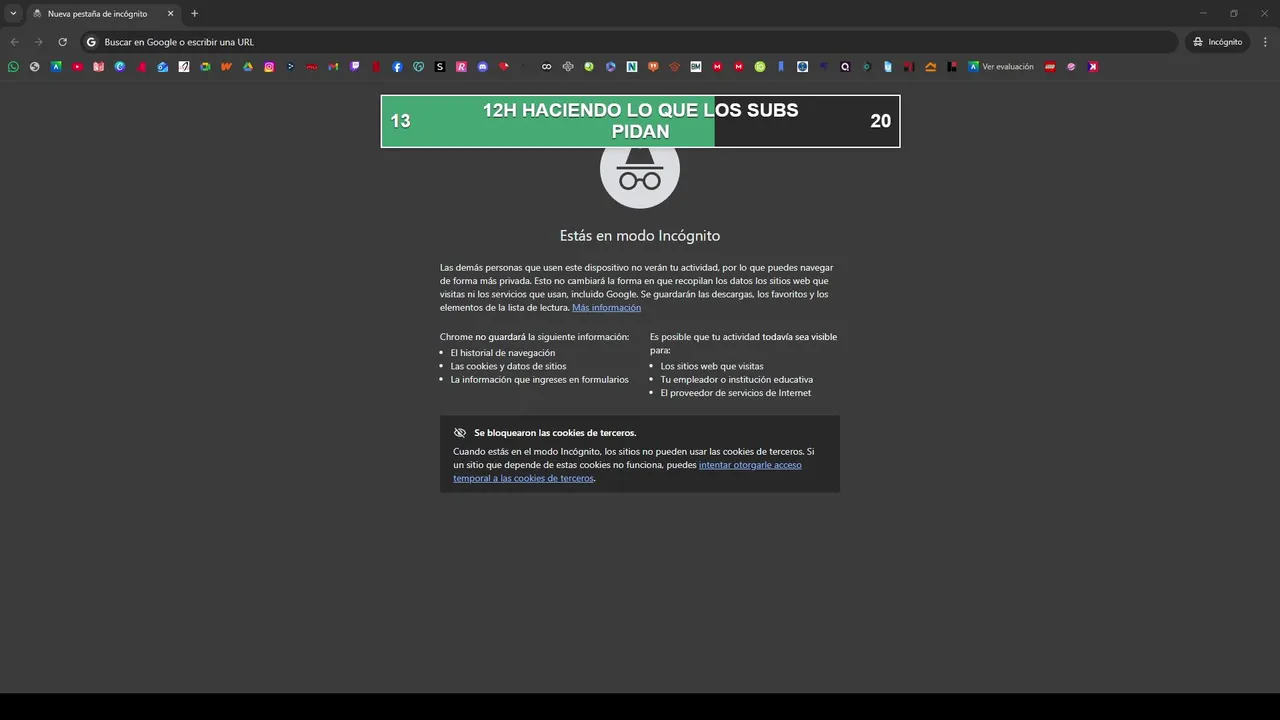Open the BM bookmark
Viewport: 1280px width, 720px height.
pos(696,67)
